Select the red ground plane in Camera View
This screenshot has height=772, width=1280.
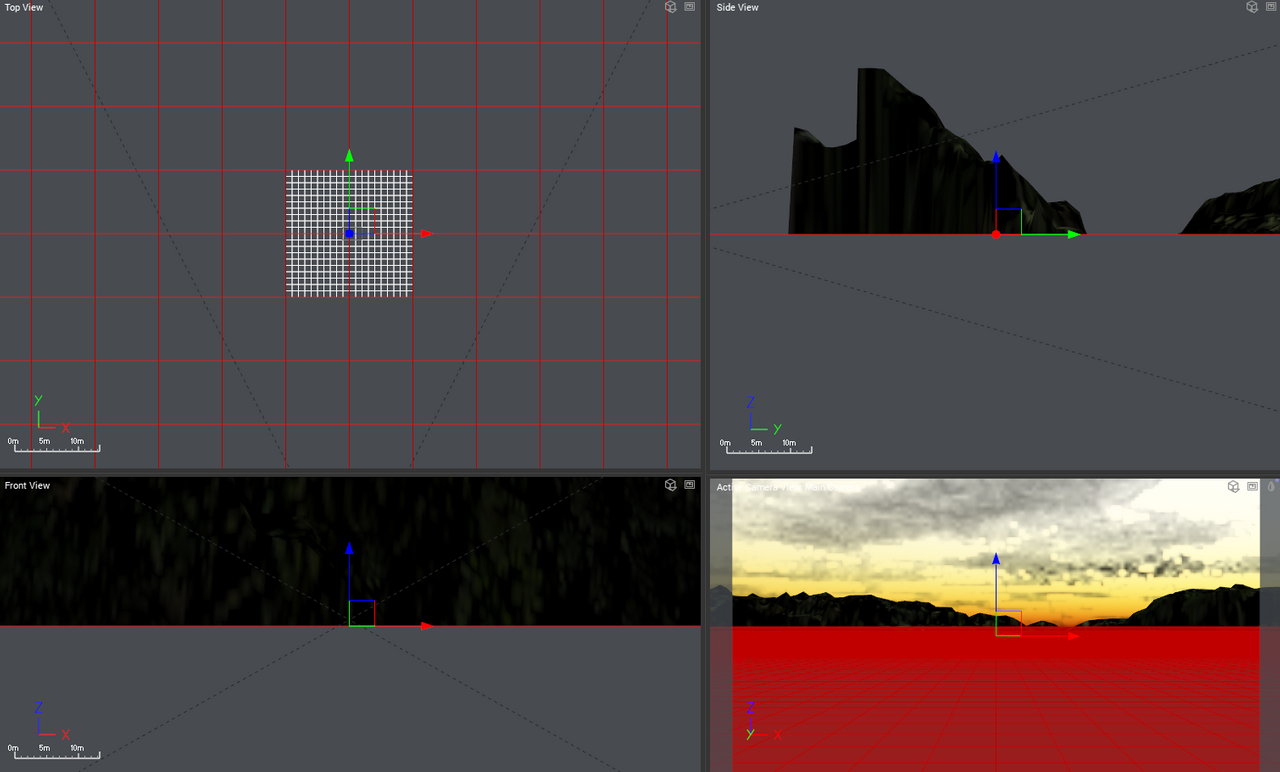pos(996,700)
